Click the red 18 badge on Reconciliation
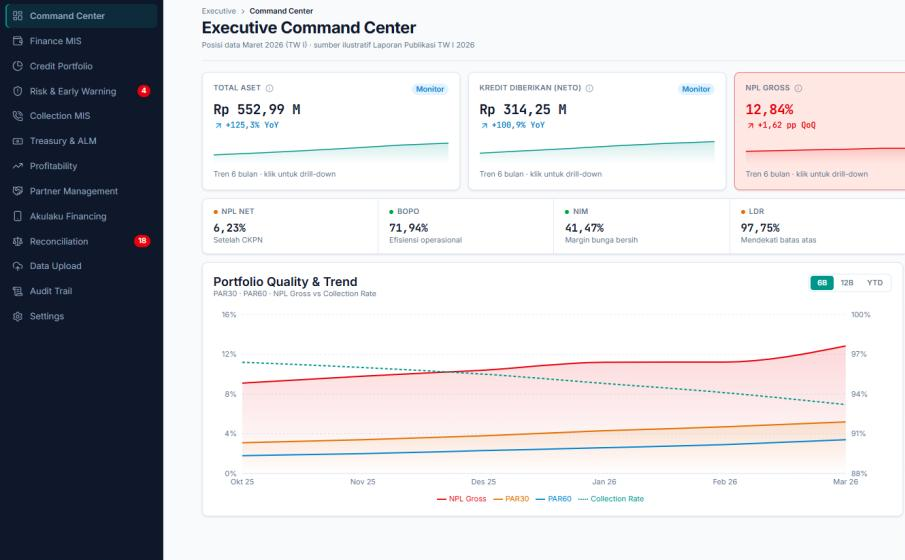Screen dimensions: 905x560 pos(142,241)
